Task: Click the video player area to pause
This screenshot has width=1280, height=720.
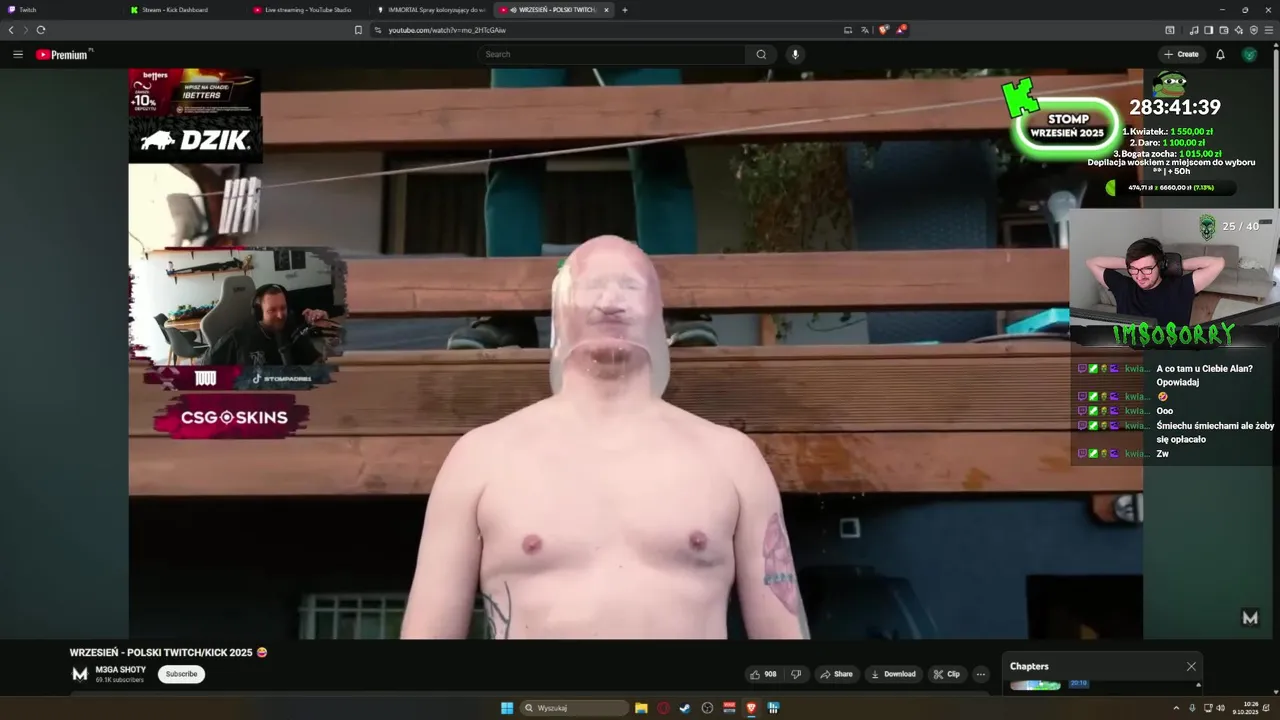Action: click(x=635, y=353)
